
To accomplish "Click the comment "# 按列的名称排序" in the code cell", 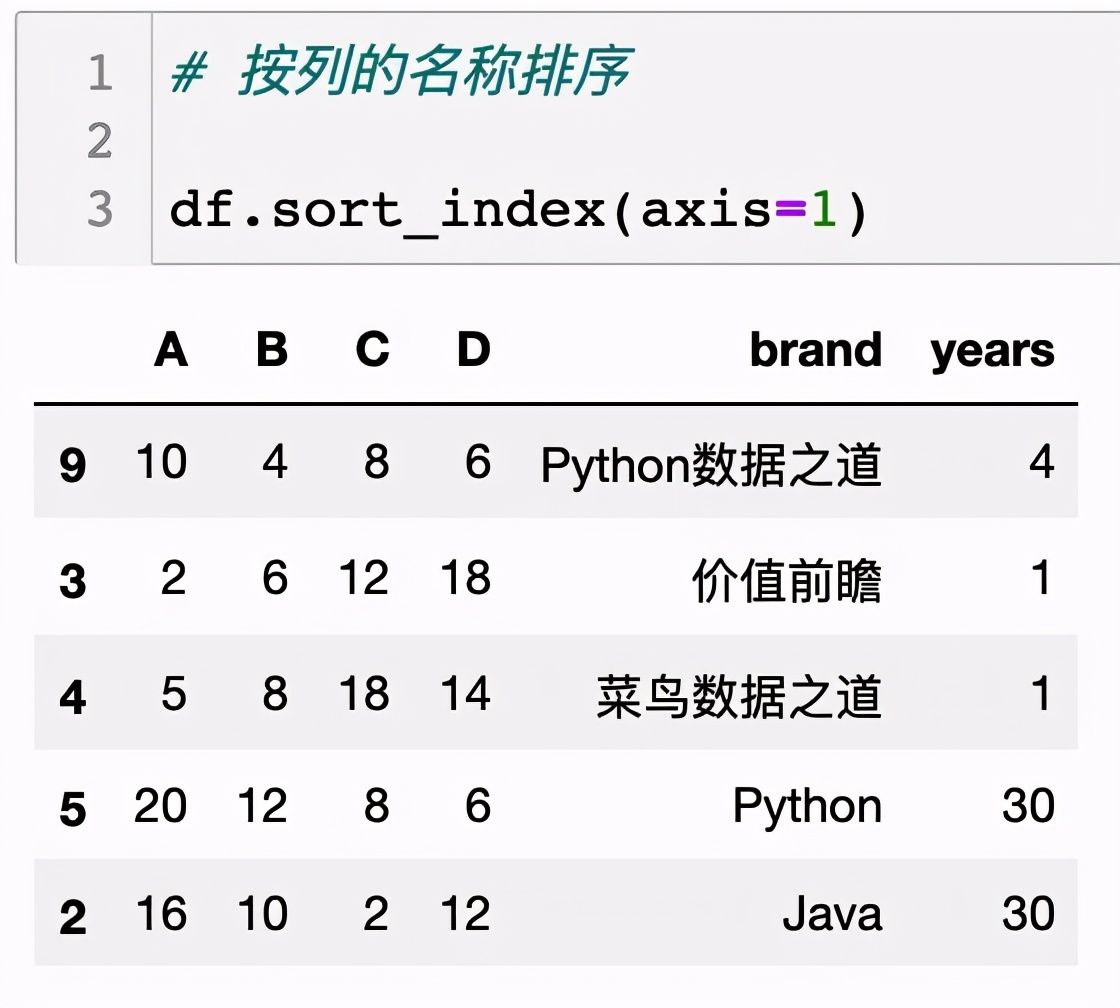I will (401, 71).
